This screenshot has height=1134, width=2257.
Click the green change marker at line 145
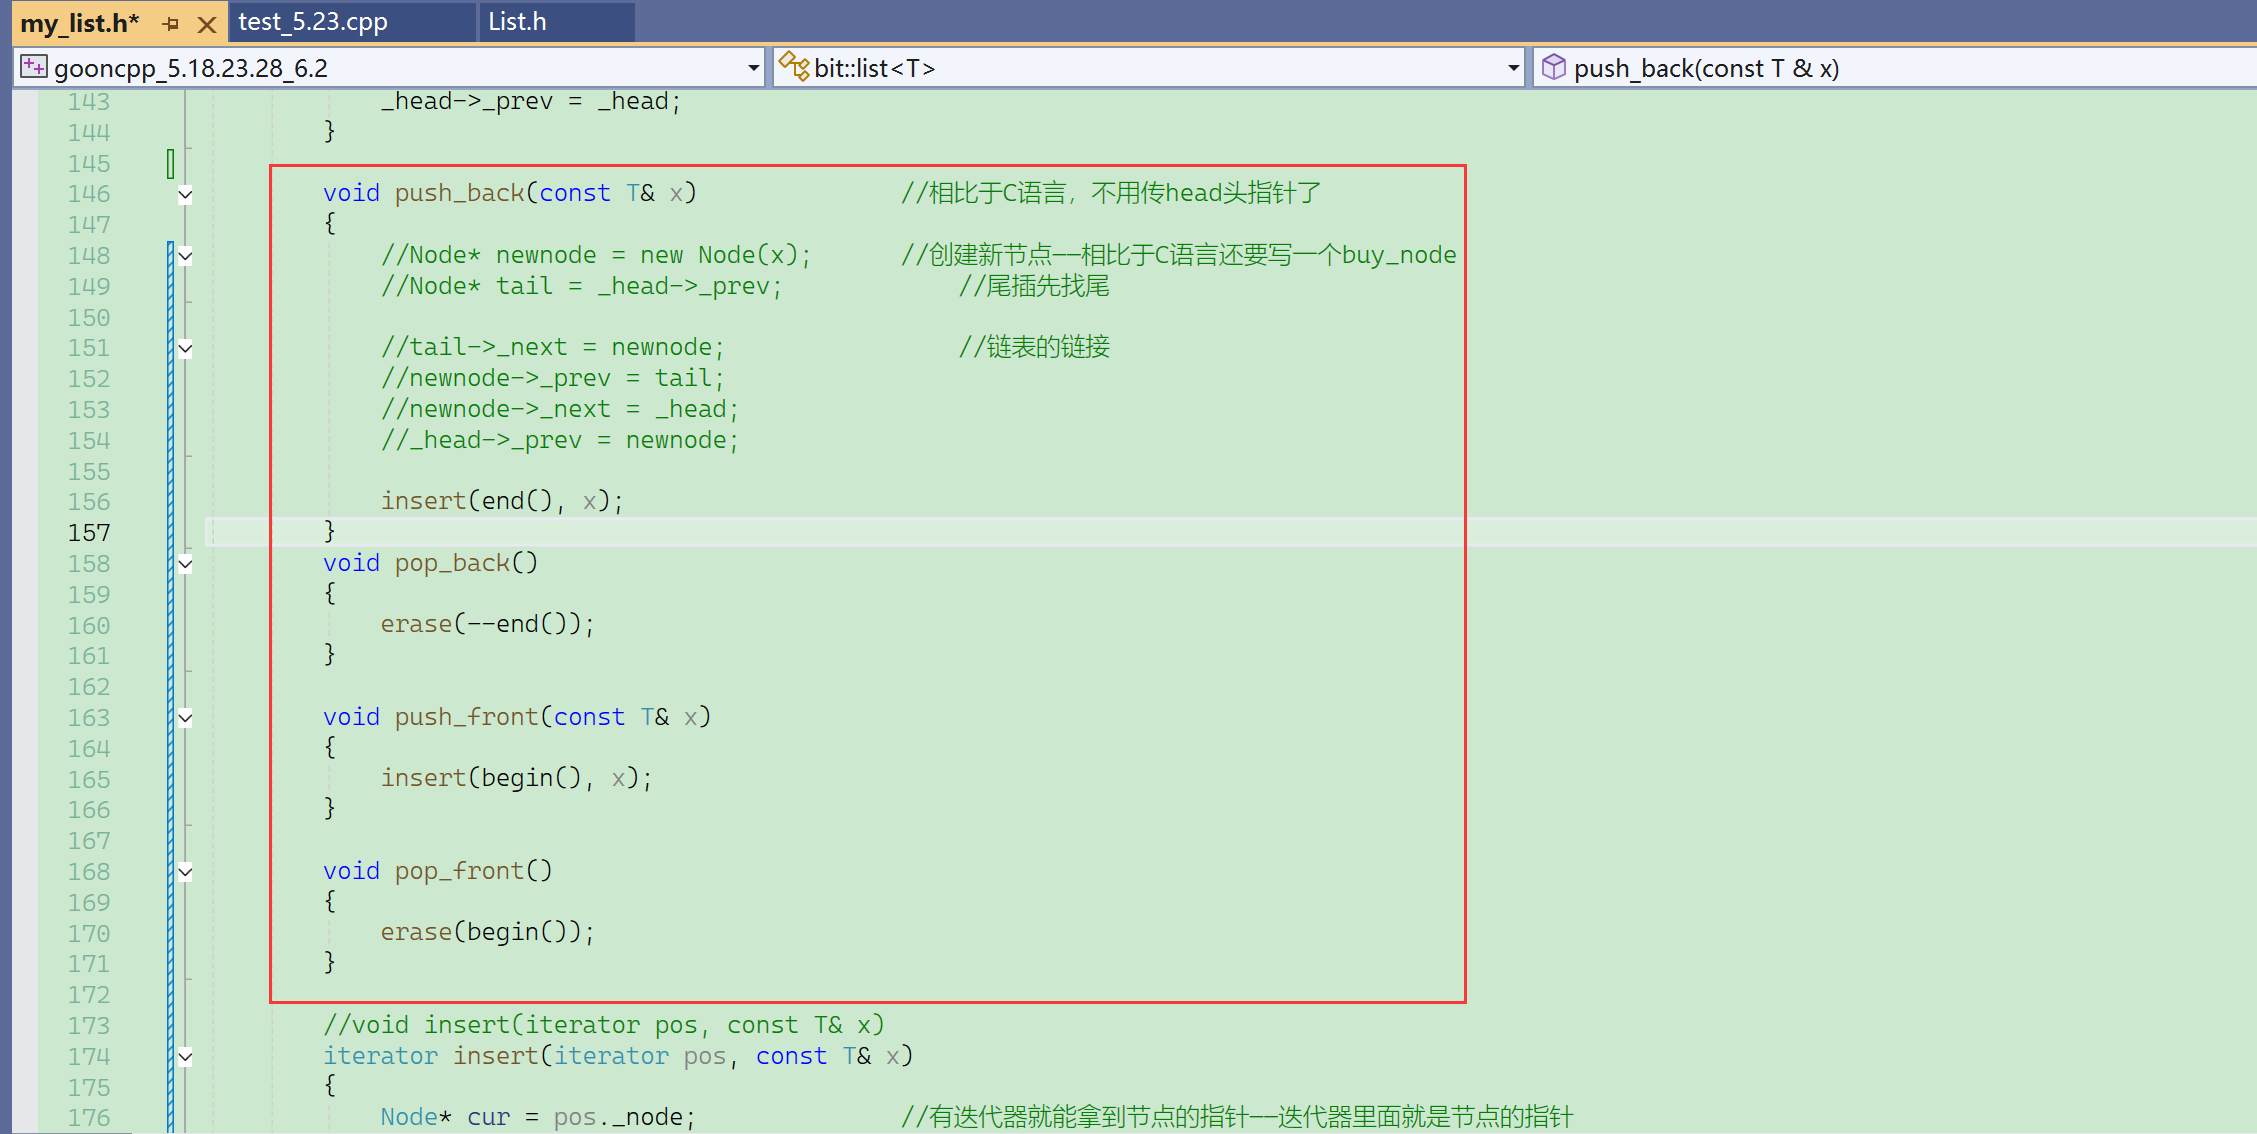coord(170,163)
